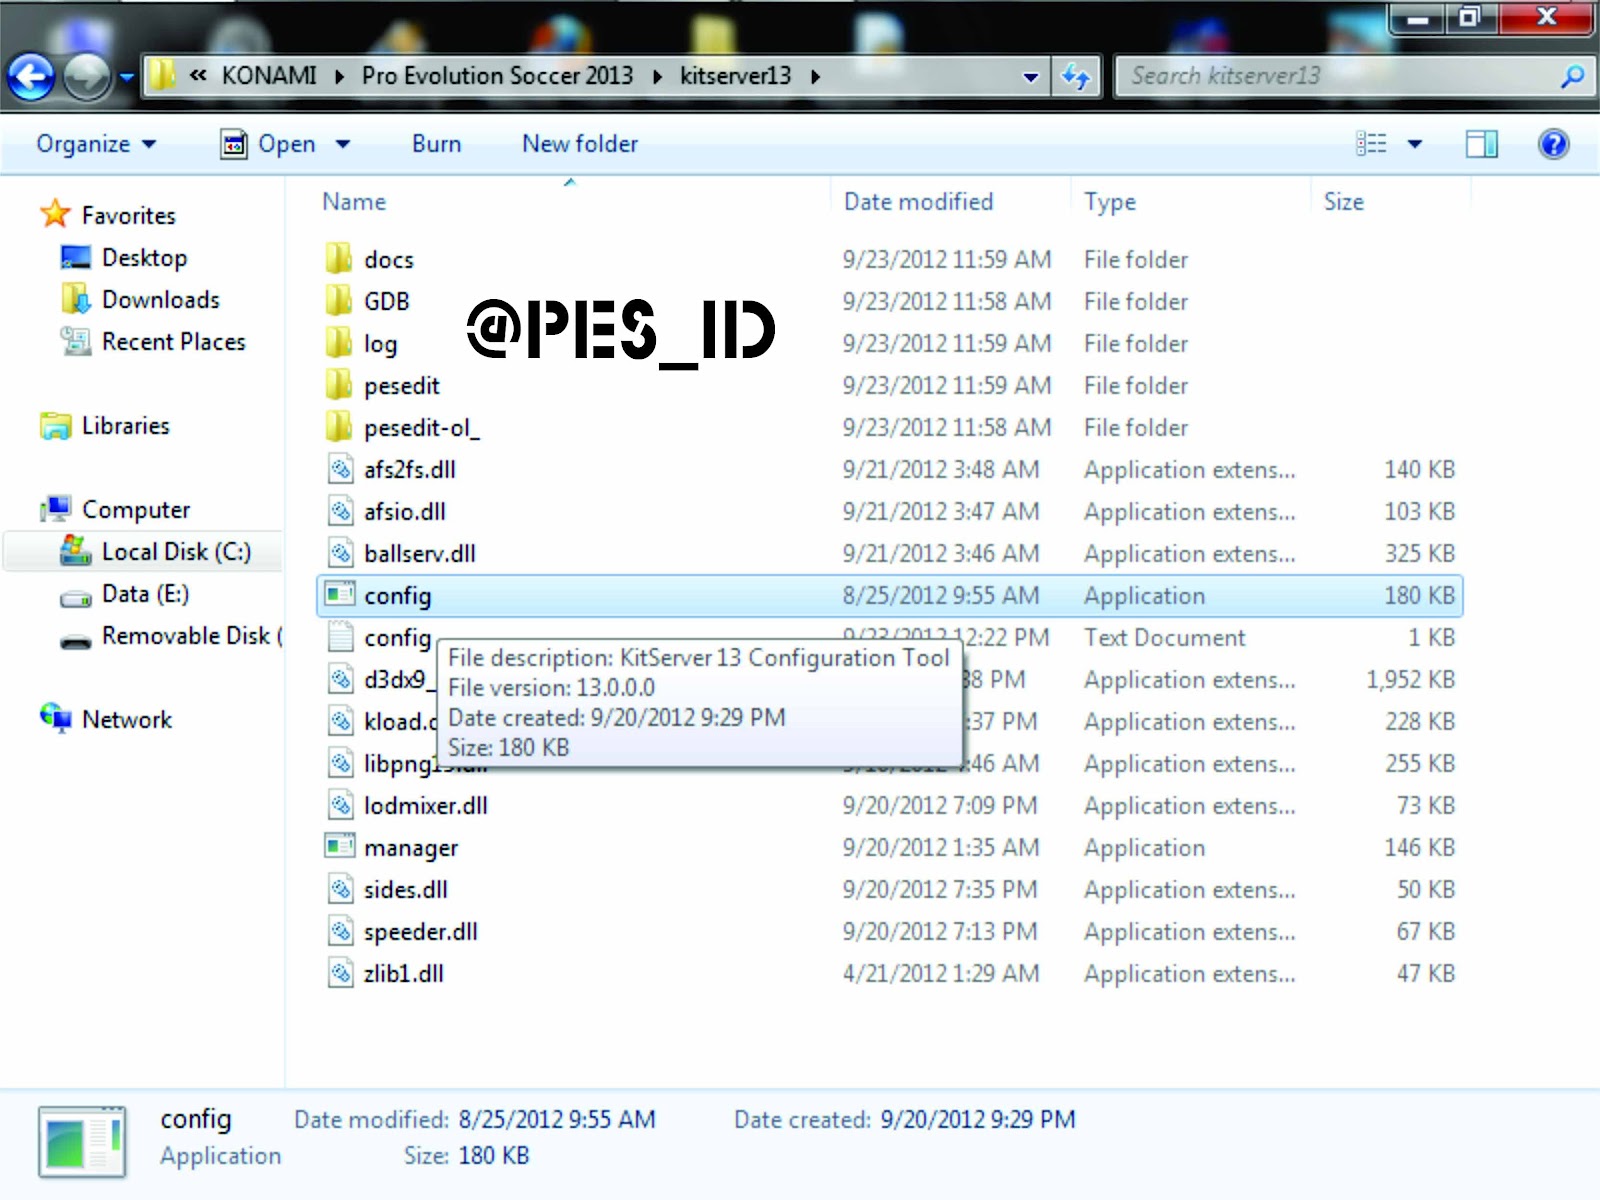Image resolution: width=1600 pixels, height=1200 pixels.
Task: Select the GDB folder icon
Action: coord(339,301)
